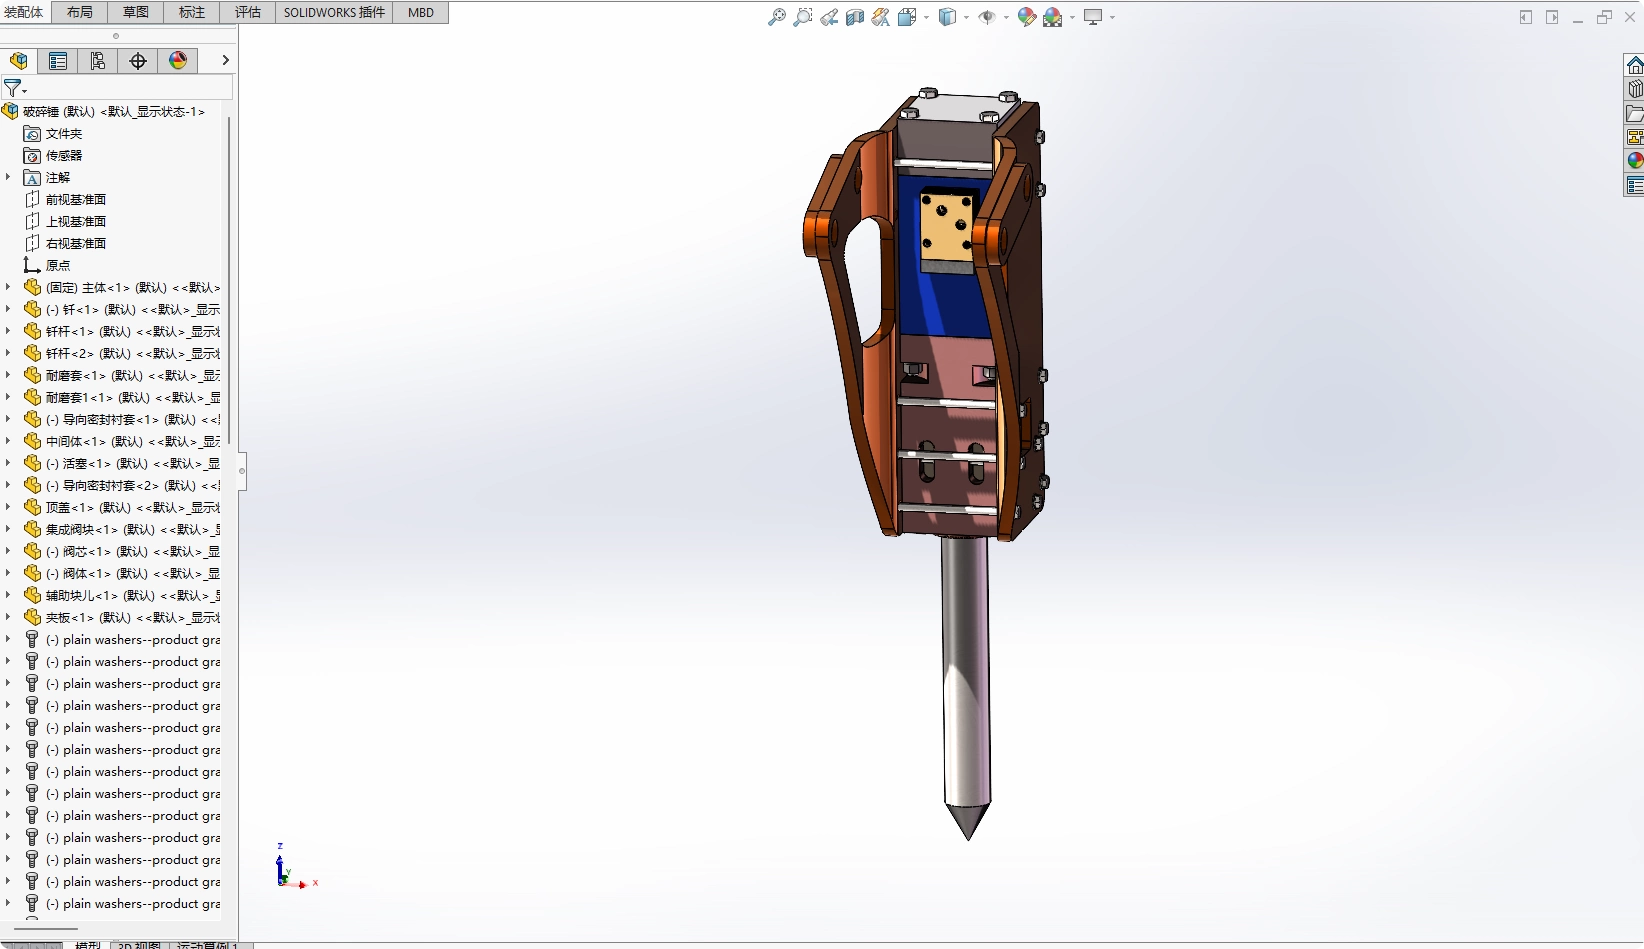Select the Zoom to Area tool
The width and height of the screenshot is (1644, 949).
(803, 17)
